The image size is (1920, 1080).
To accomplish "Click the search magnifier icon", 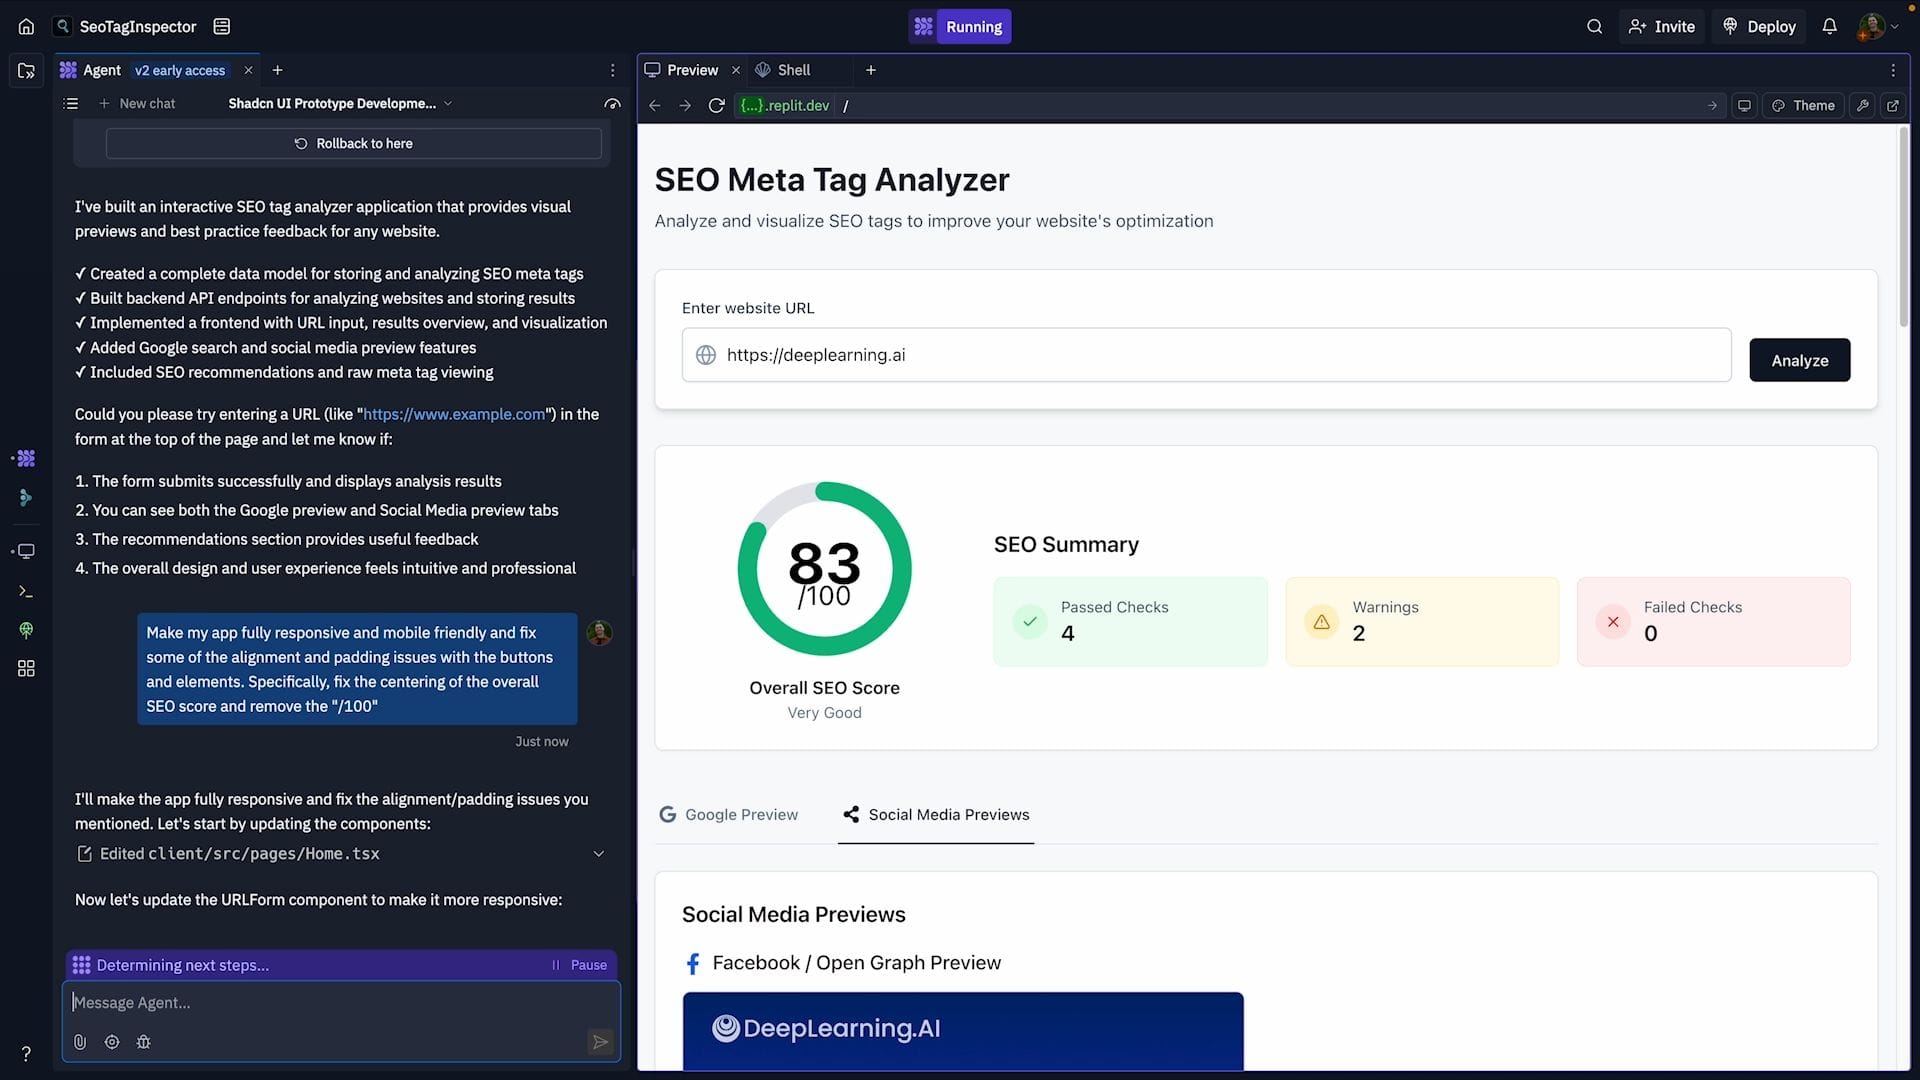I will pyautogui.click(x=1594, y=27).
